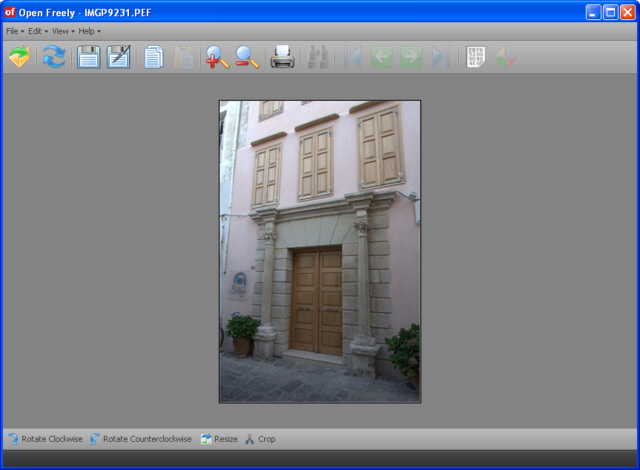The image size is (640, 470).
Task: Click the hex view document icon
Action: [x=476, y=57]
